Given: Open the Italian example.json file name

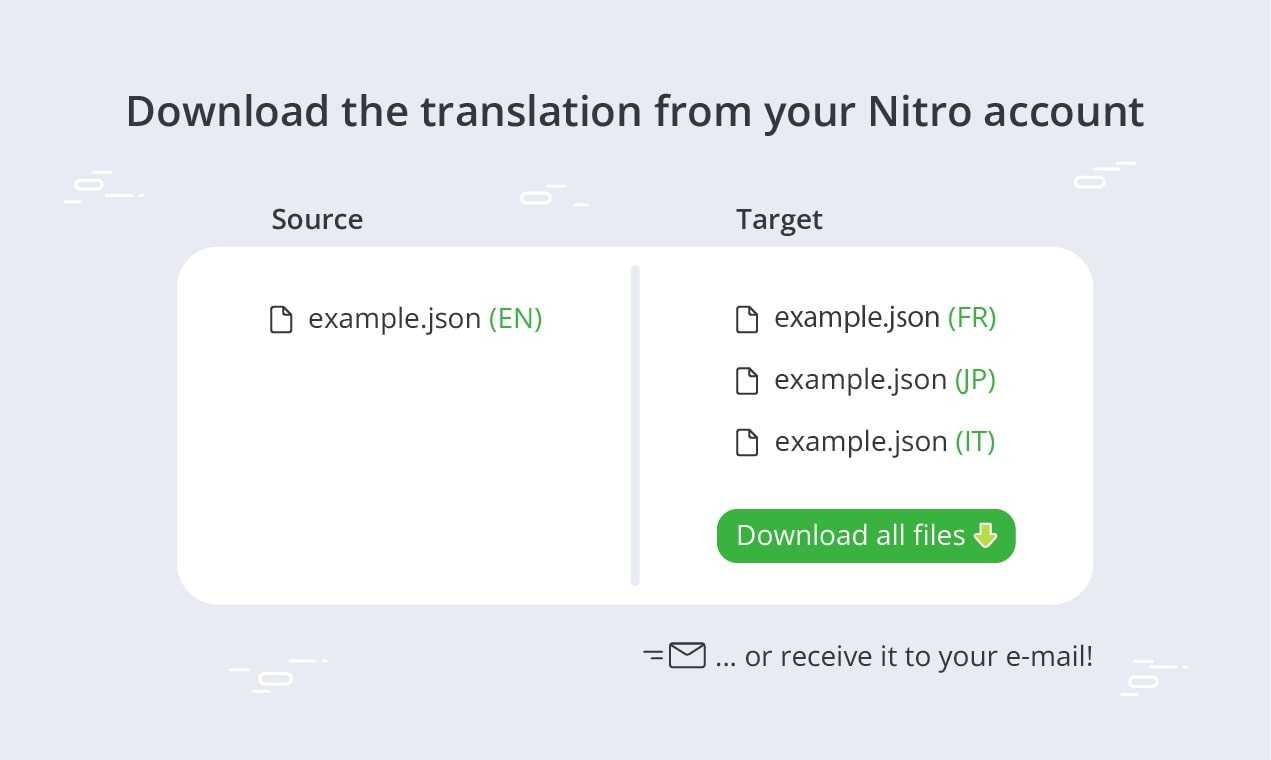Looking at the screenshot, I should (860, 442).
